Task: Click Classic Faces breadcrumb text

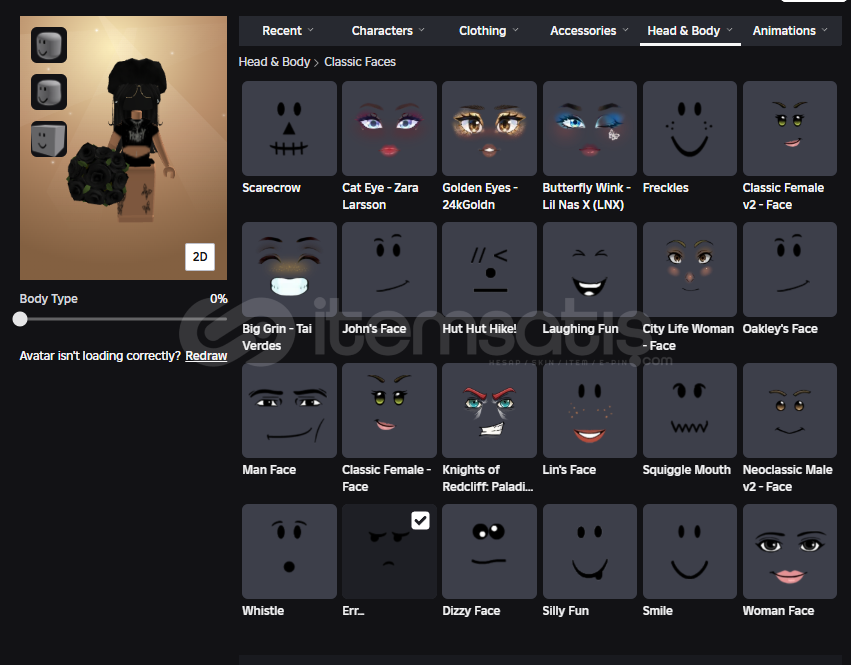Action: tap(360, 62)
